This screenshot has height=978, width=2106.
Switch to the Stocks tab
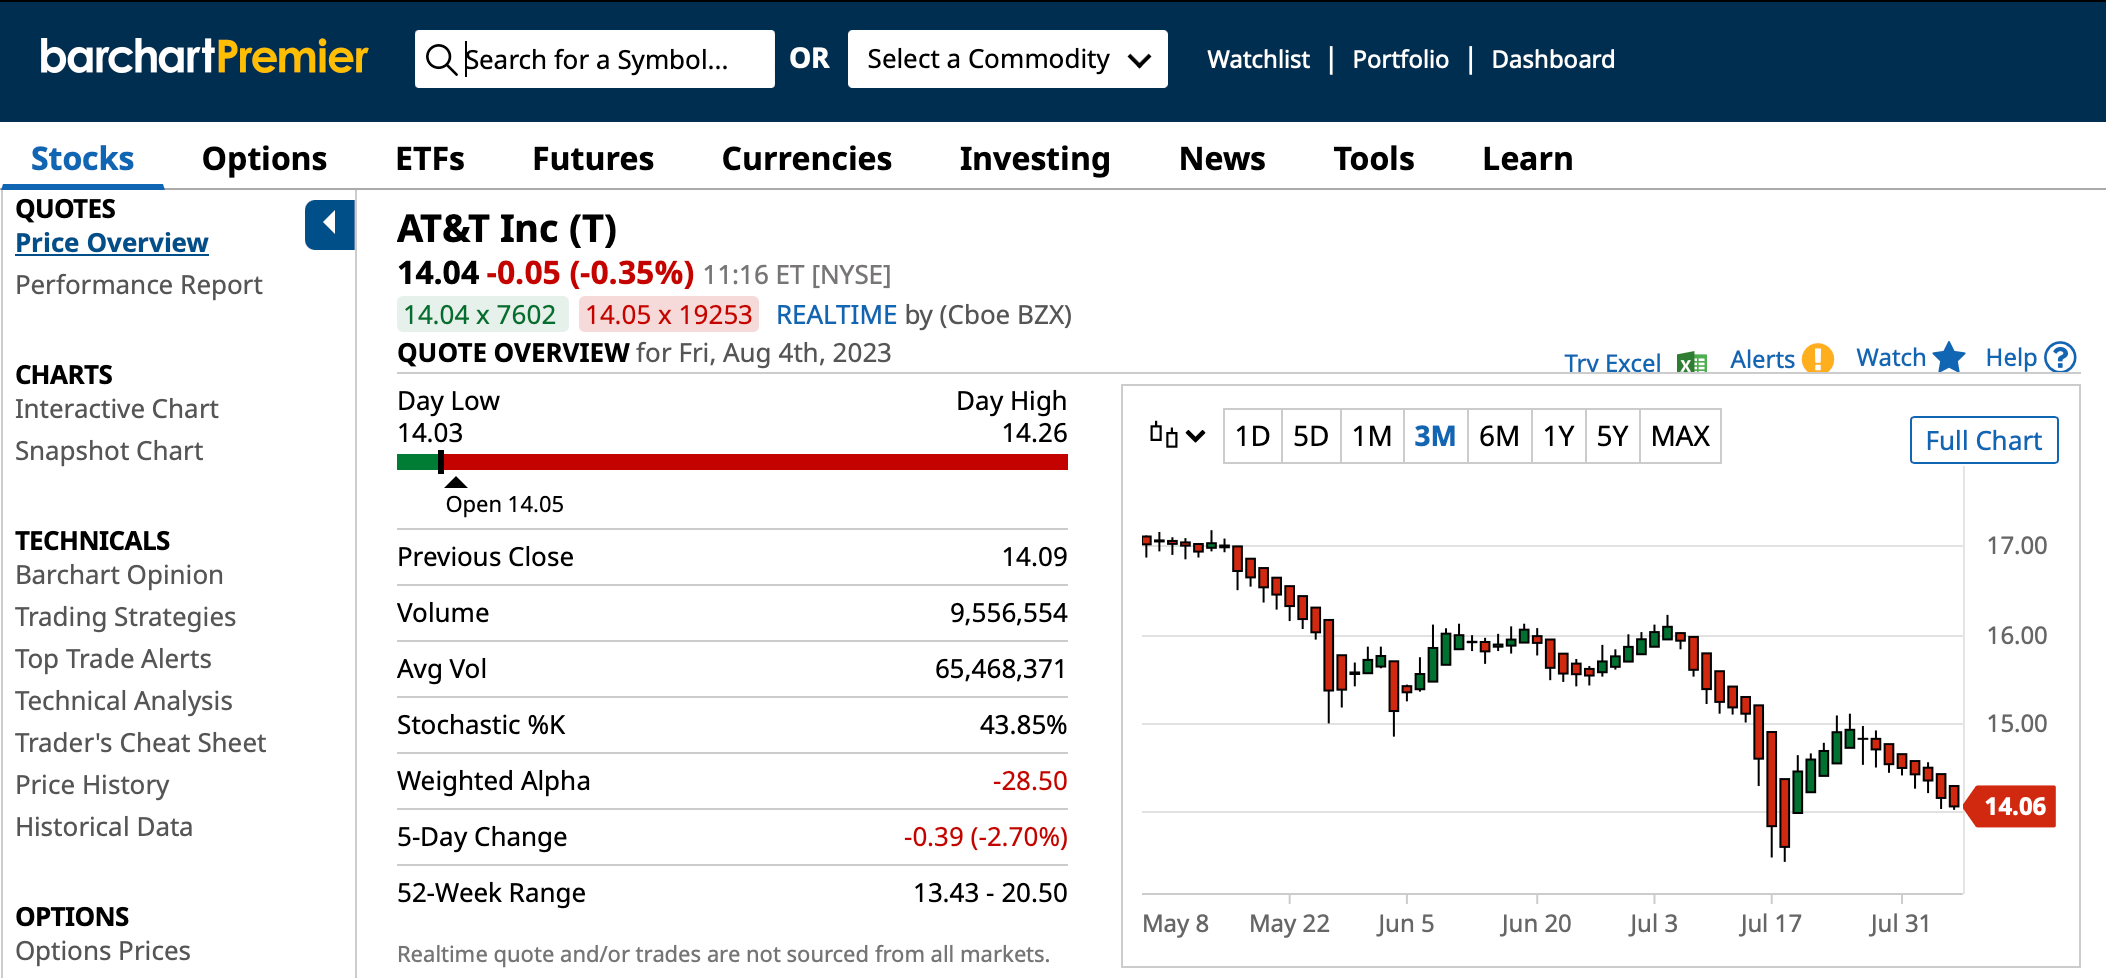coord(82,158)
